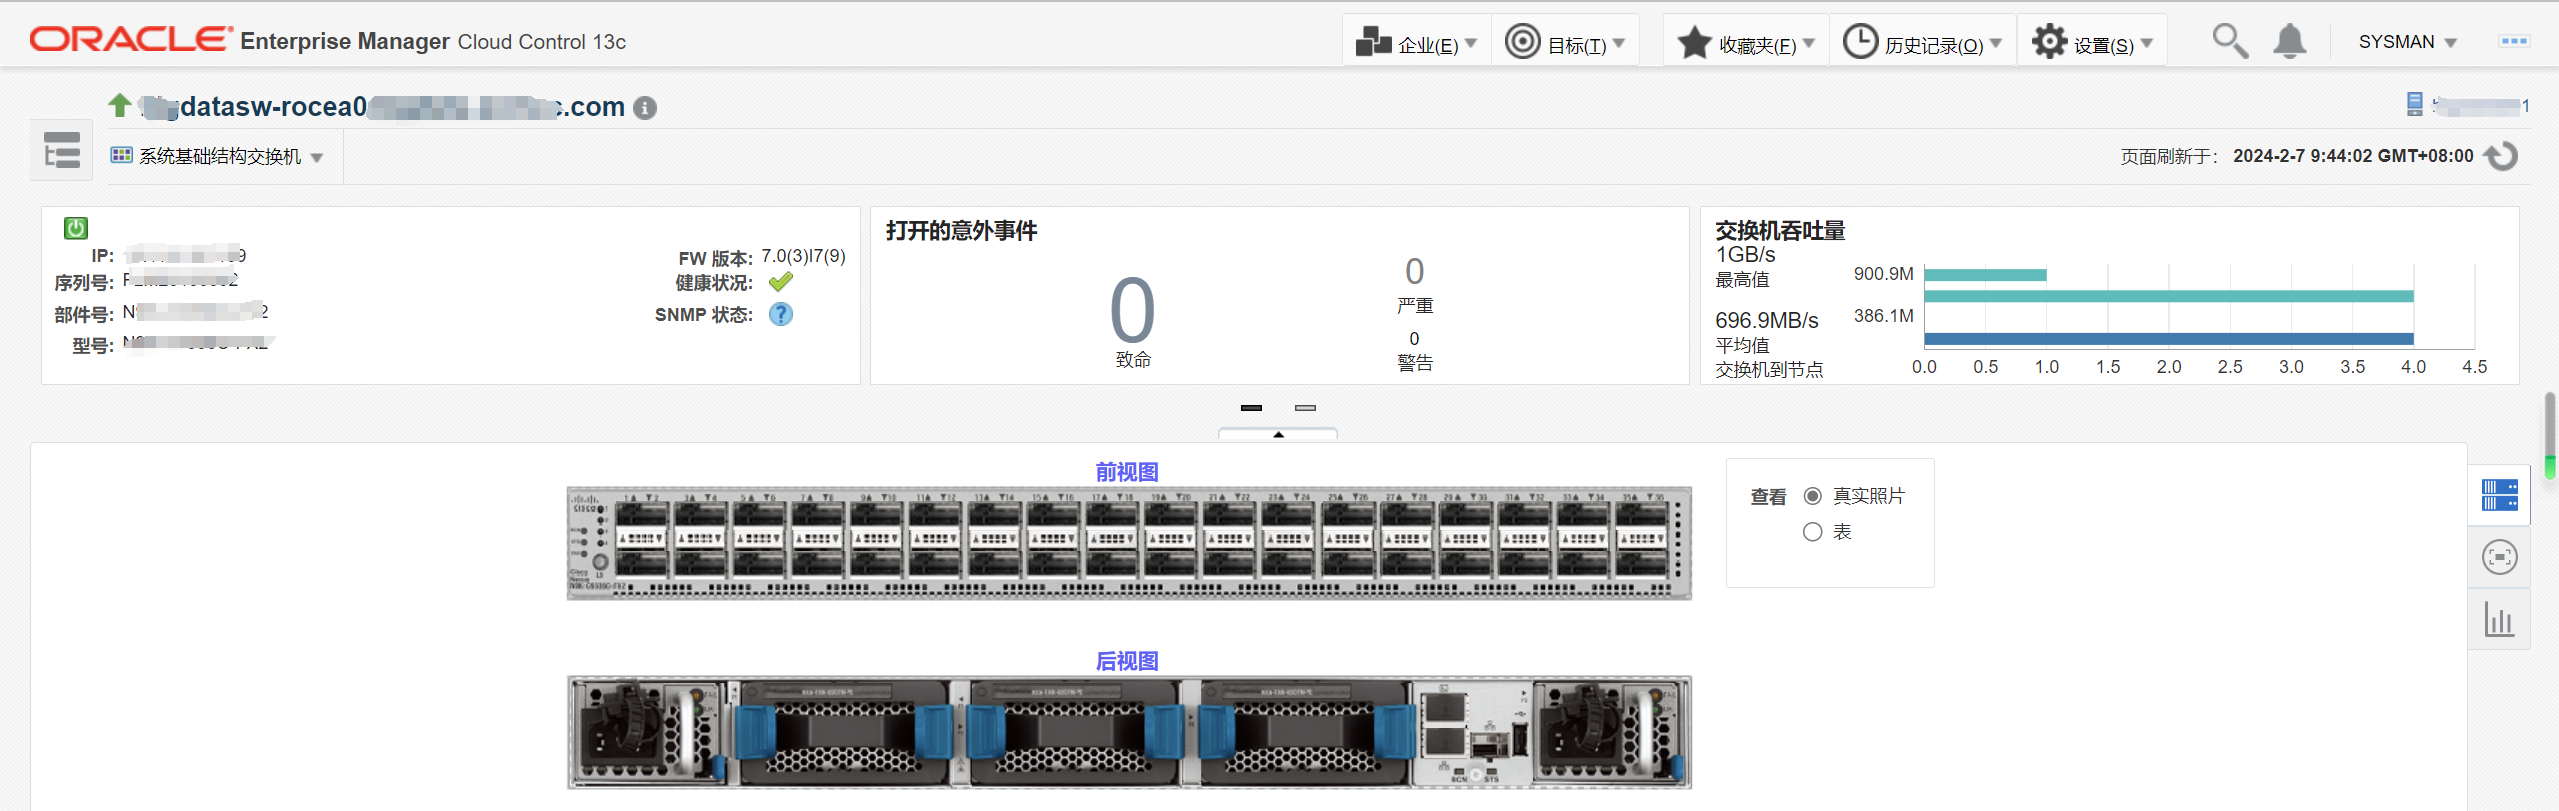Viewport: 2559px width, 811px height.
Task: Click the 后视图 heading
Action: pyautogui.click(x=1127, y=661)
